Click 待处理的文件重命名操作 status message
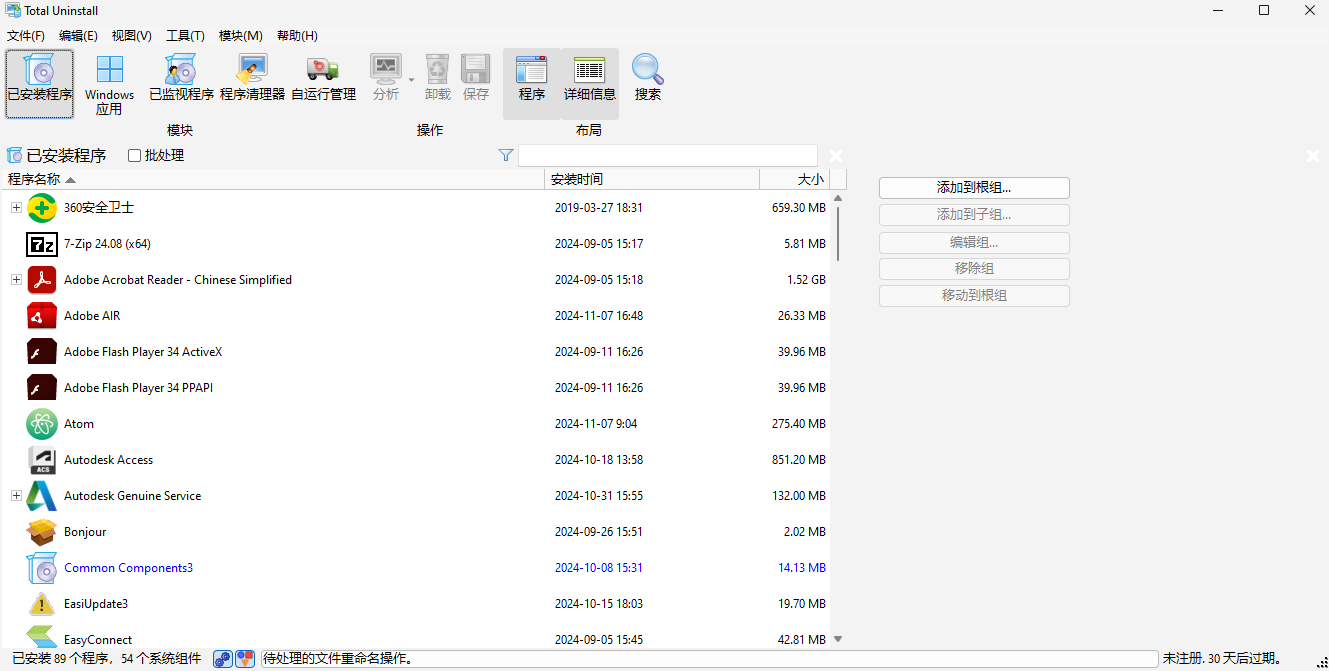Image resolution: width=1329 pixels, height=671 pixels. coord(339,659)
